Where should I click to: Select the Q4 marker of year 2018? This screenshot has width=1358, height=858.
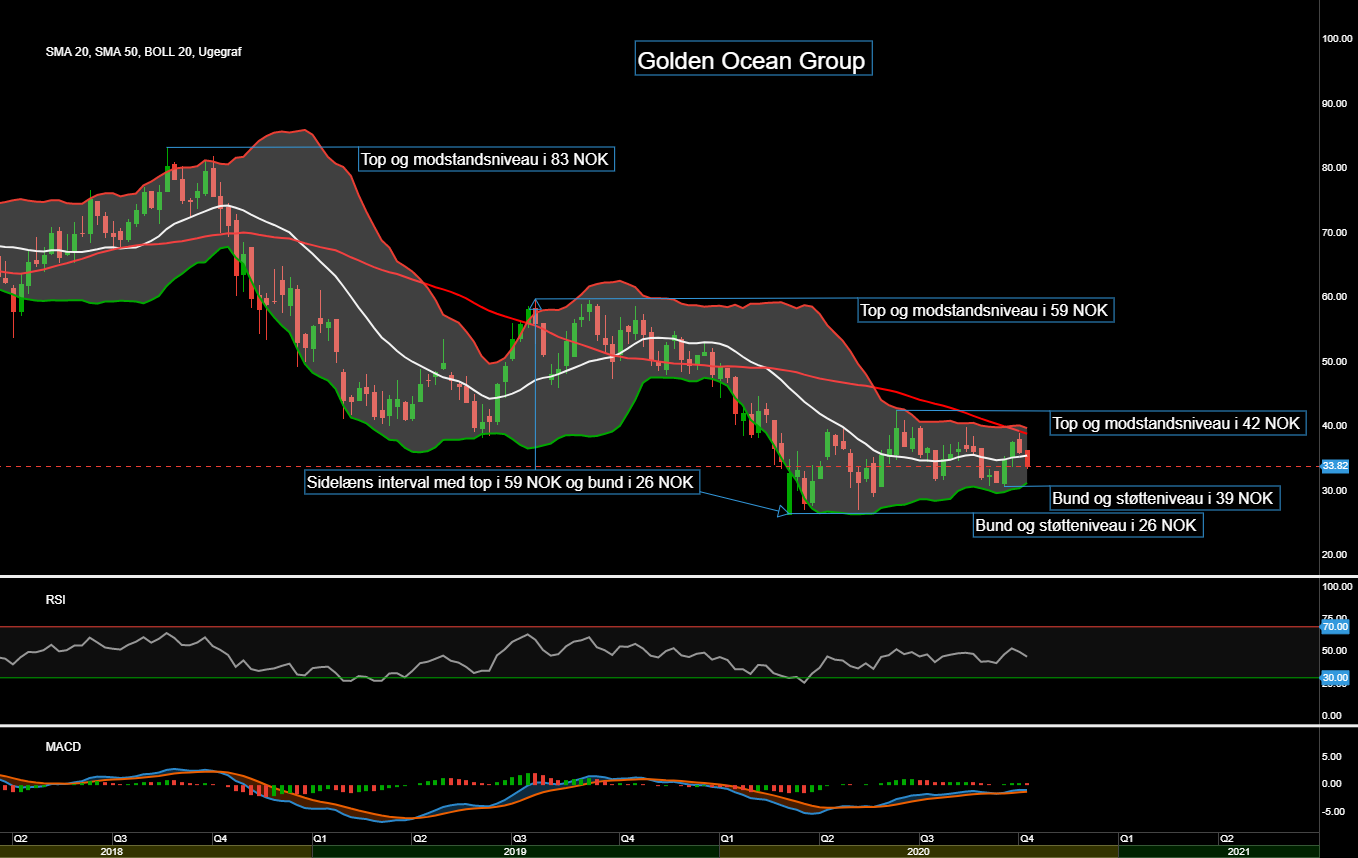coord(219,837)
